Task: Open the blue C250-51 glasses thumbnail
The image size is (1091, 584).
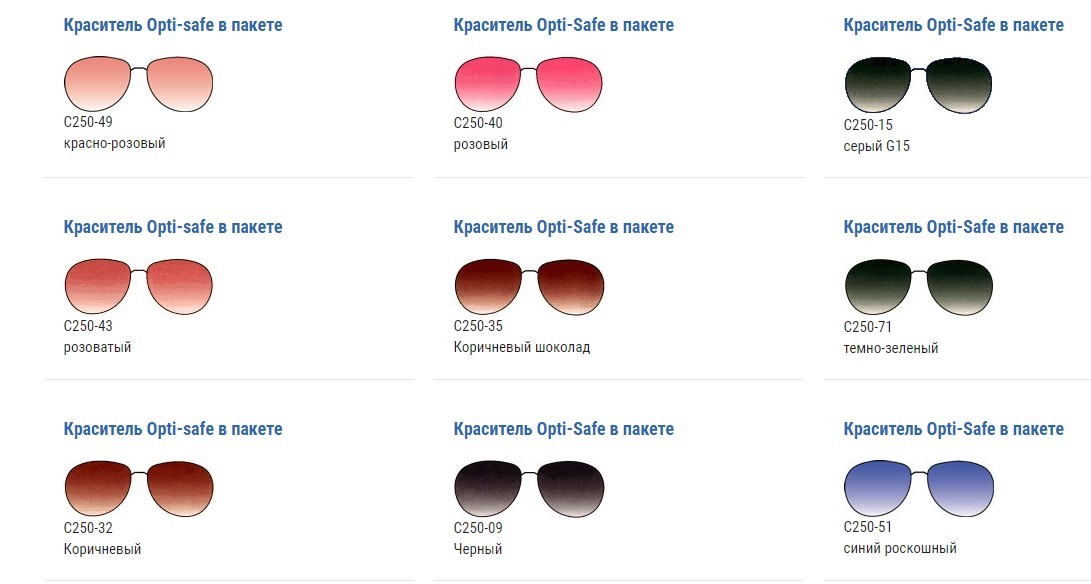Action: pyautogui.click(x=918, y=489)
